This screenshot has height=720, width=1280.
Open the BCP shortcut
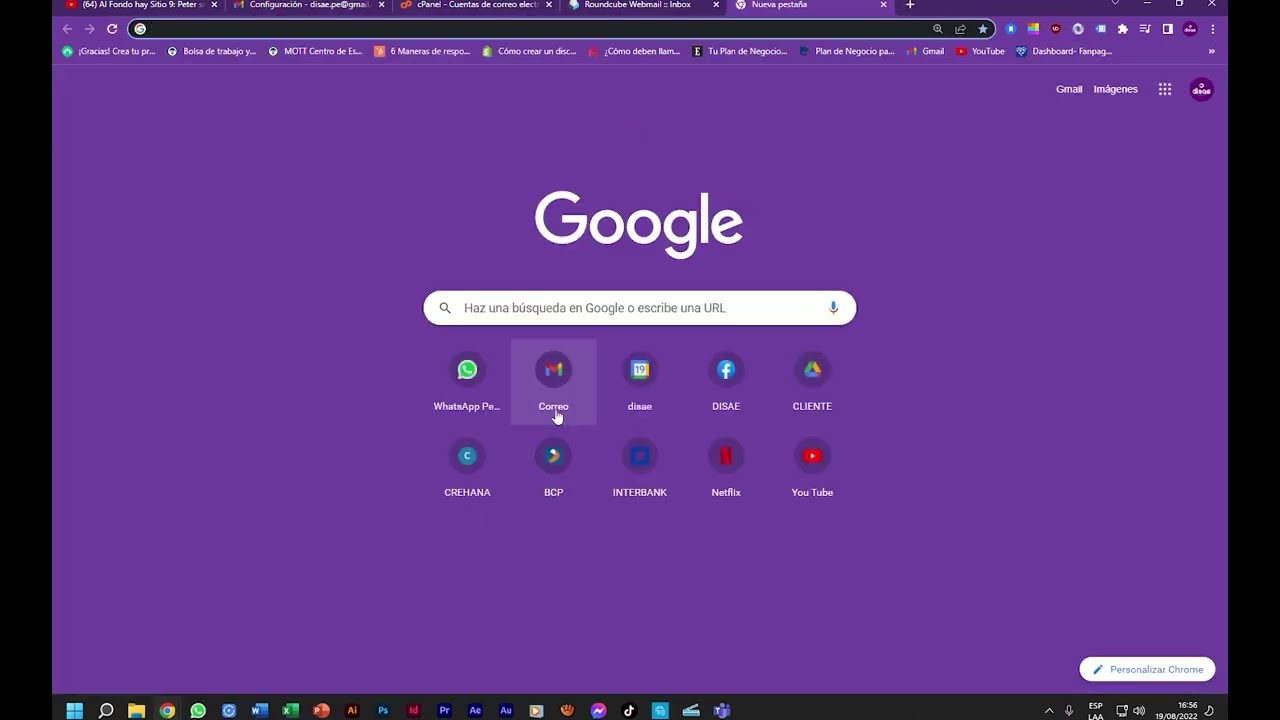pos(553,468)
